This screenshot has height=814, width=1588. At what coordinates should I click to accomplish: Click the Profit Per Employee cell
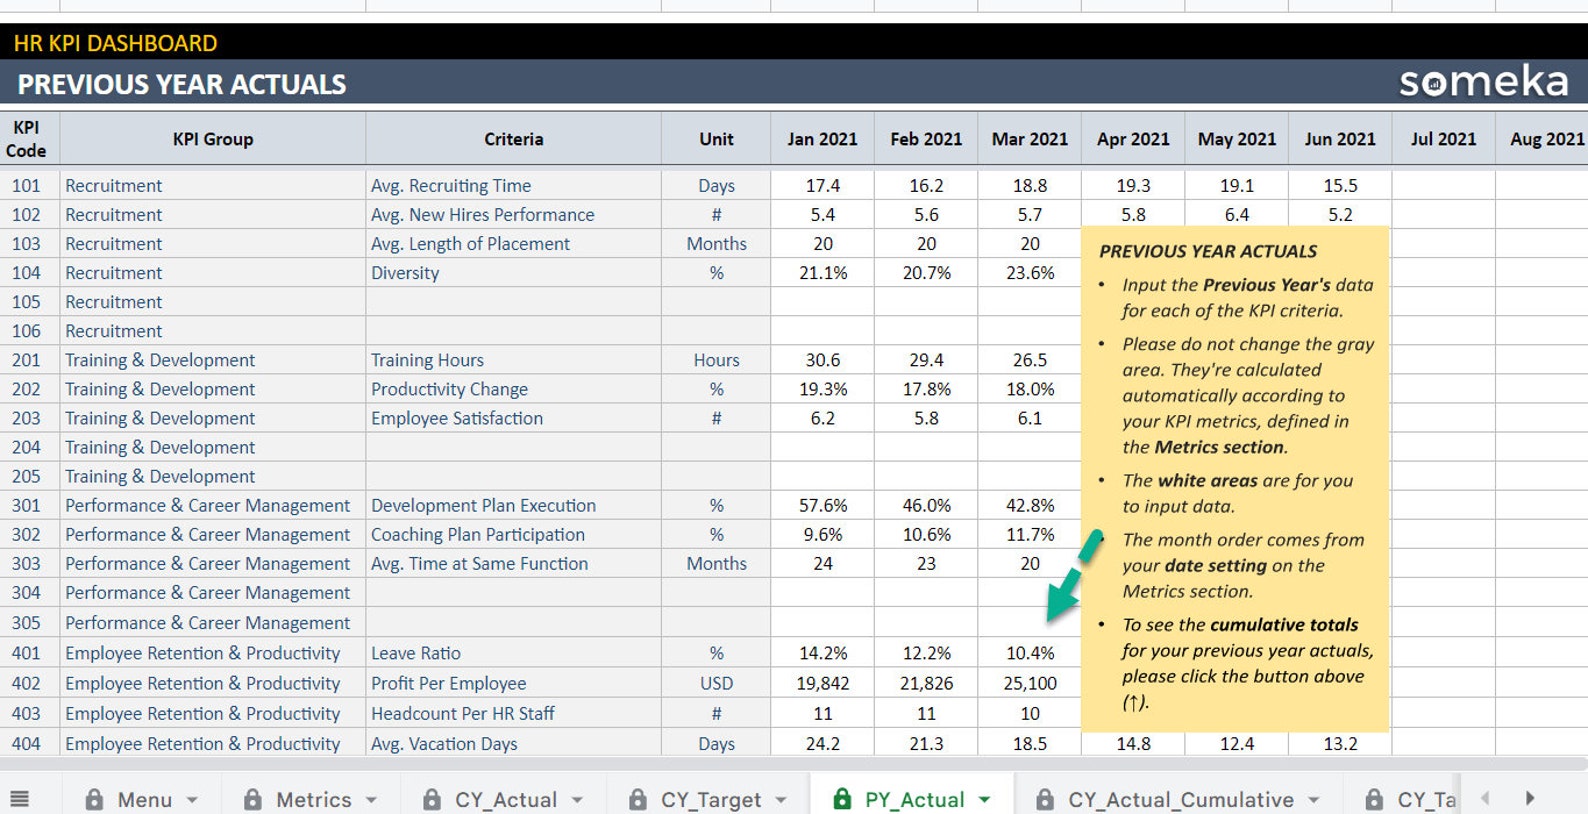click(514, 684)
